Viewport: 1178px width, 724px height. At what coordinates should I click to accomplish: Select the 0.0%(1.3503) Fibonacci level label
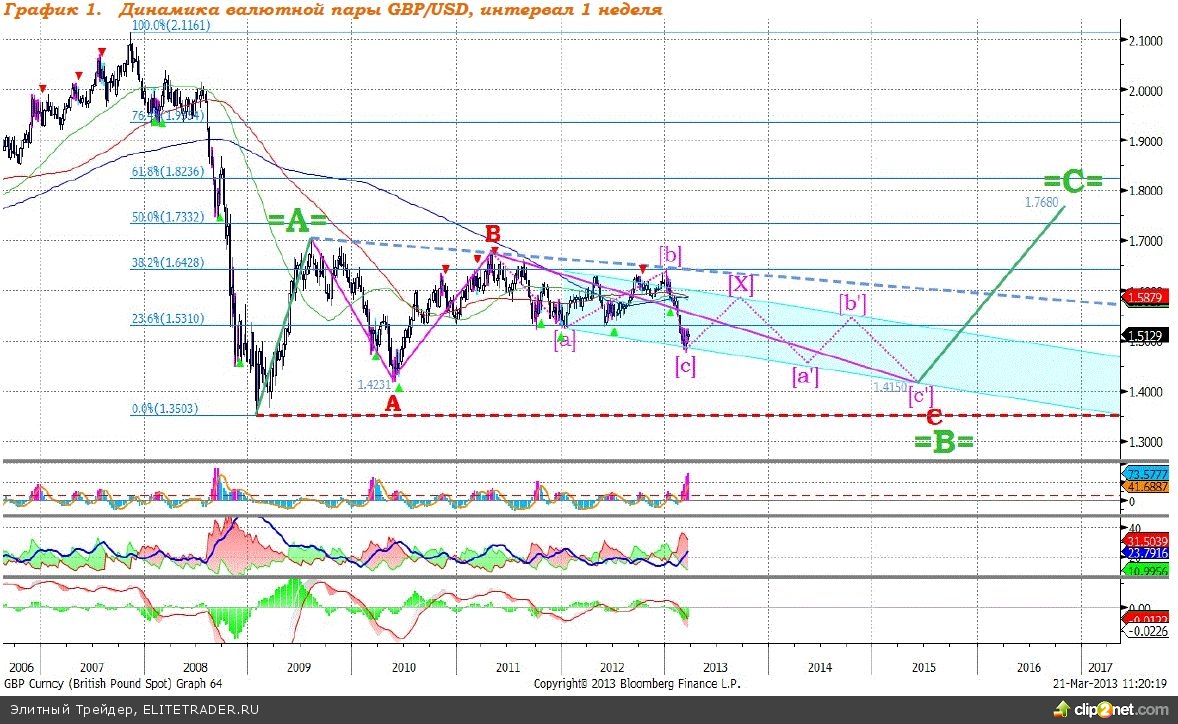[x=168, y=408]
